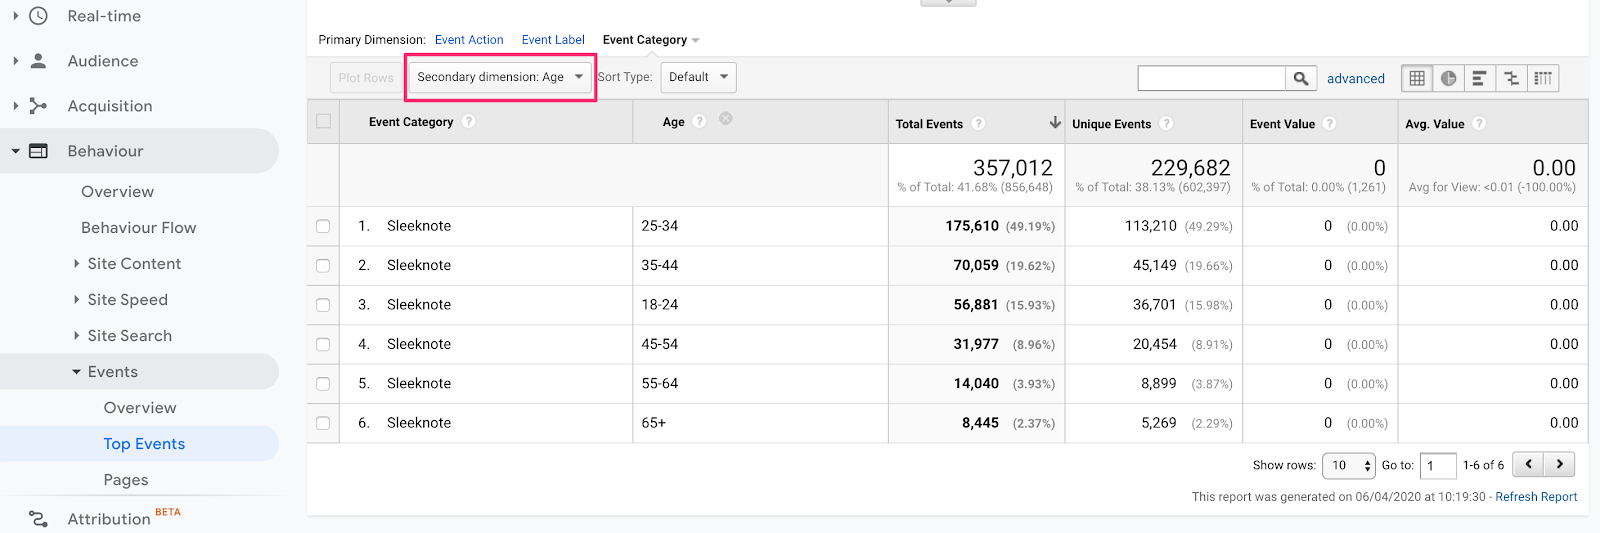The width and height of the screenshot is (1600, 533).
Task: Open the Secondary dimension: Age dropdown
Action: (x=500, y=77)
